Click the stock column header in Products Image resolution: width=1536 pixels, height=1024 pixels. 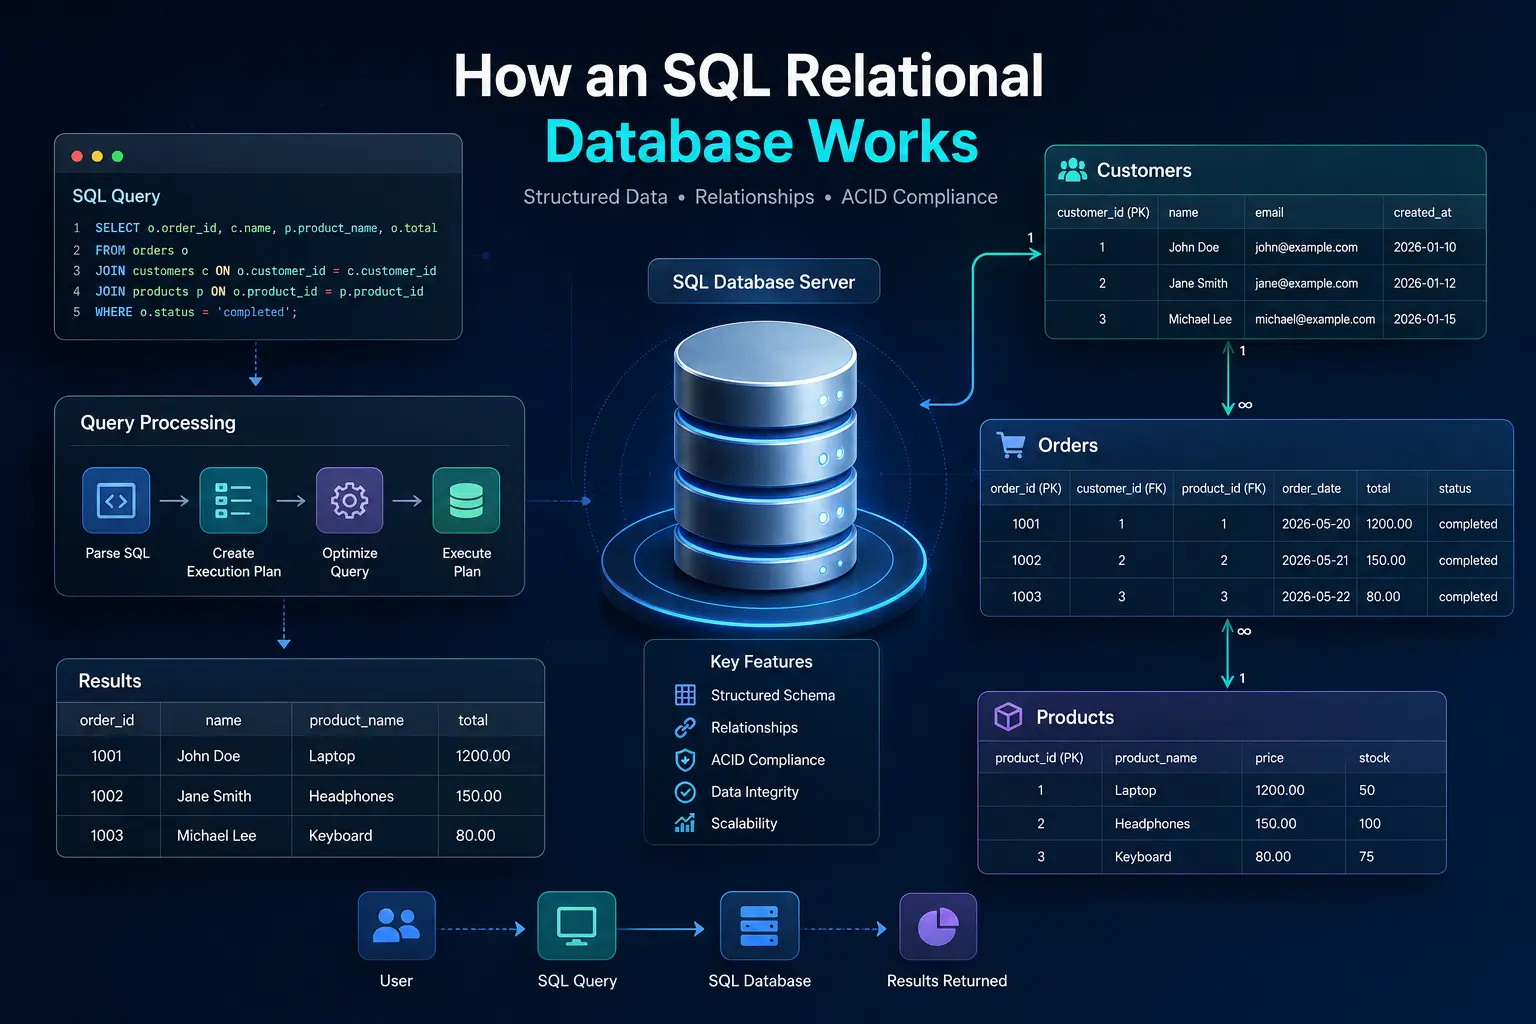pyautogui.click(x=1374, y=758)
